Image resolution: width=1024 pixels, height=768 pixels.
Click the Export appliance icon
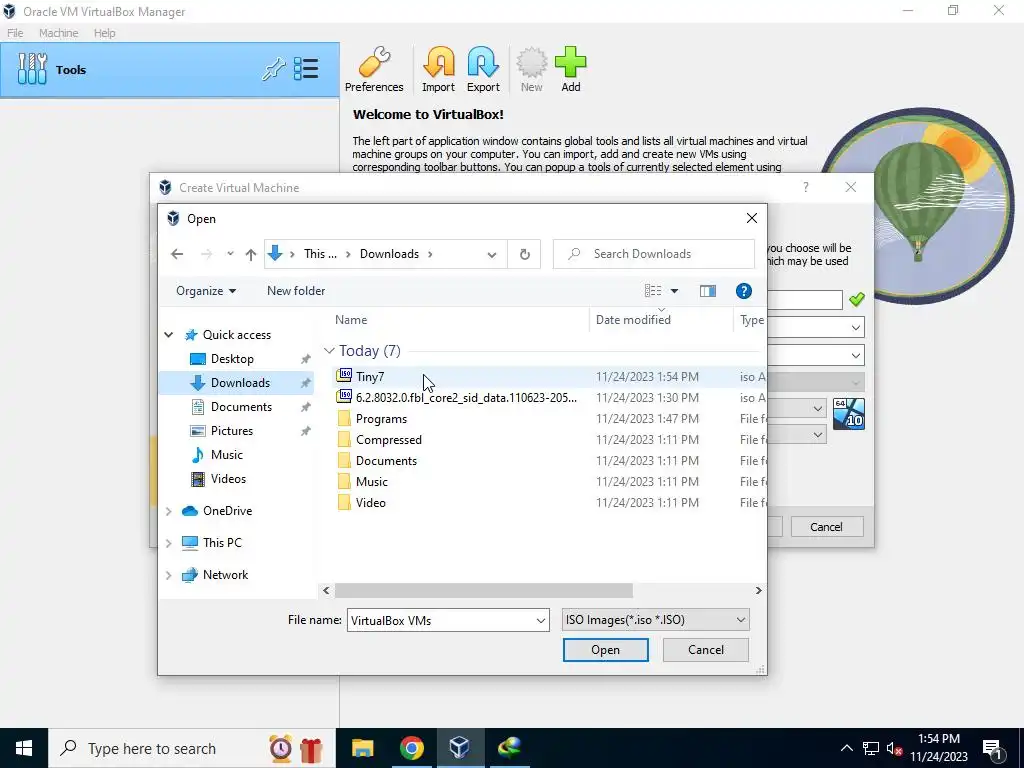(483, 69)
